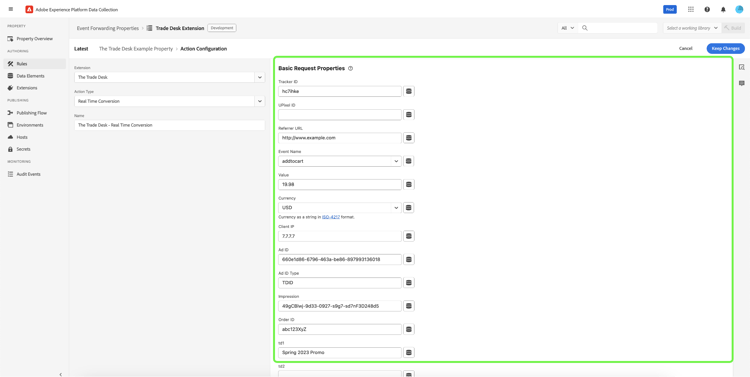The width and height of the screenshot is (750, 377).
Task: Click the Cancel button
Action: pyautogui.click(x=685, y=48)
